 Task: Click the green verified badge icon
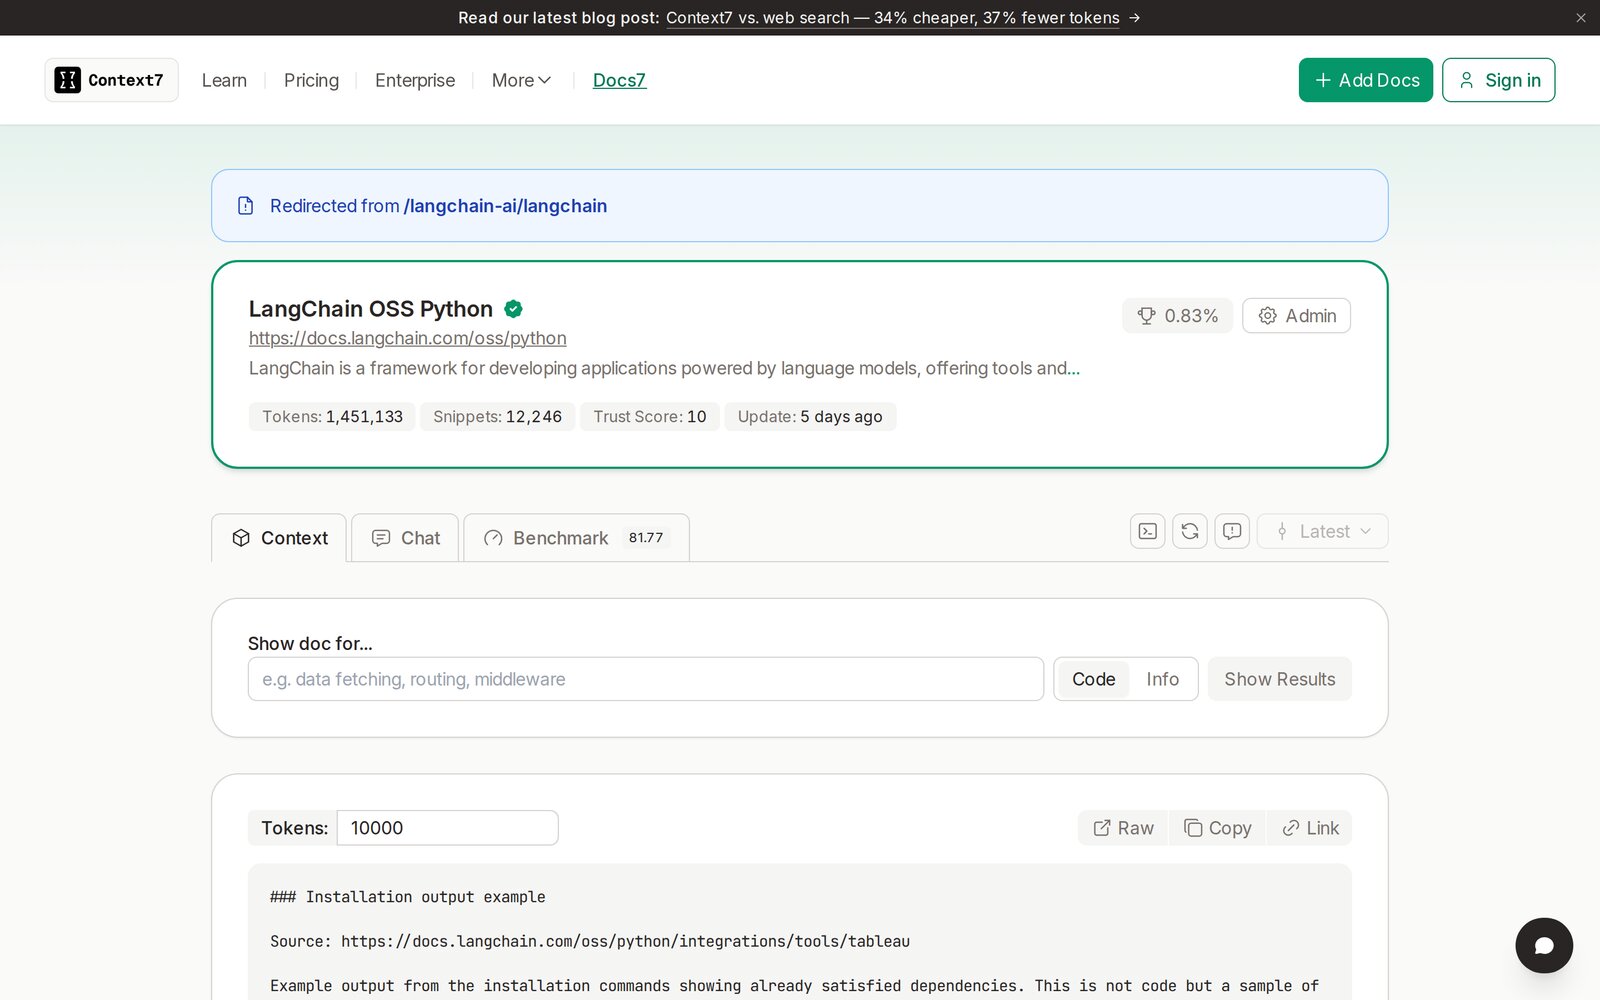[x=513, y=309]
